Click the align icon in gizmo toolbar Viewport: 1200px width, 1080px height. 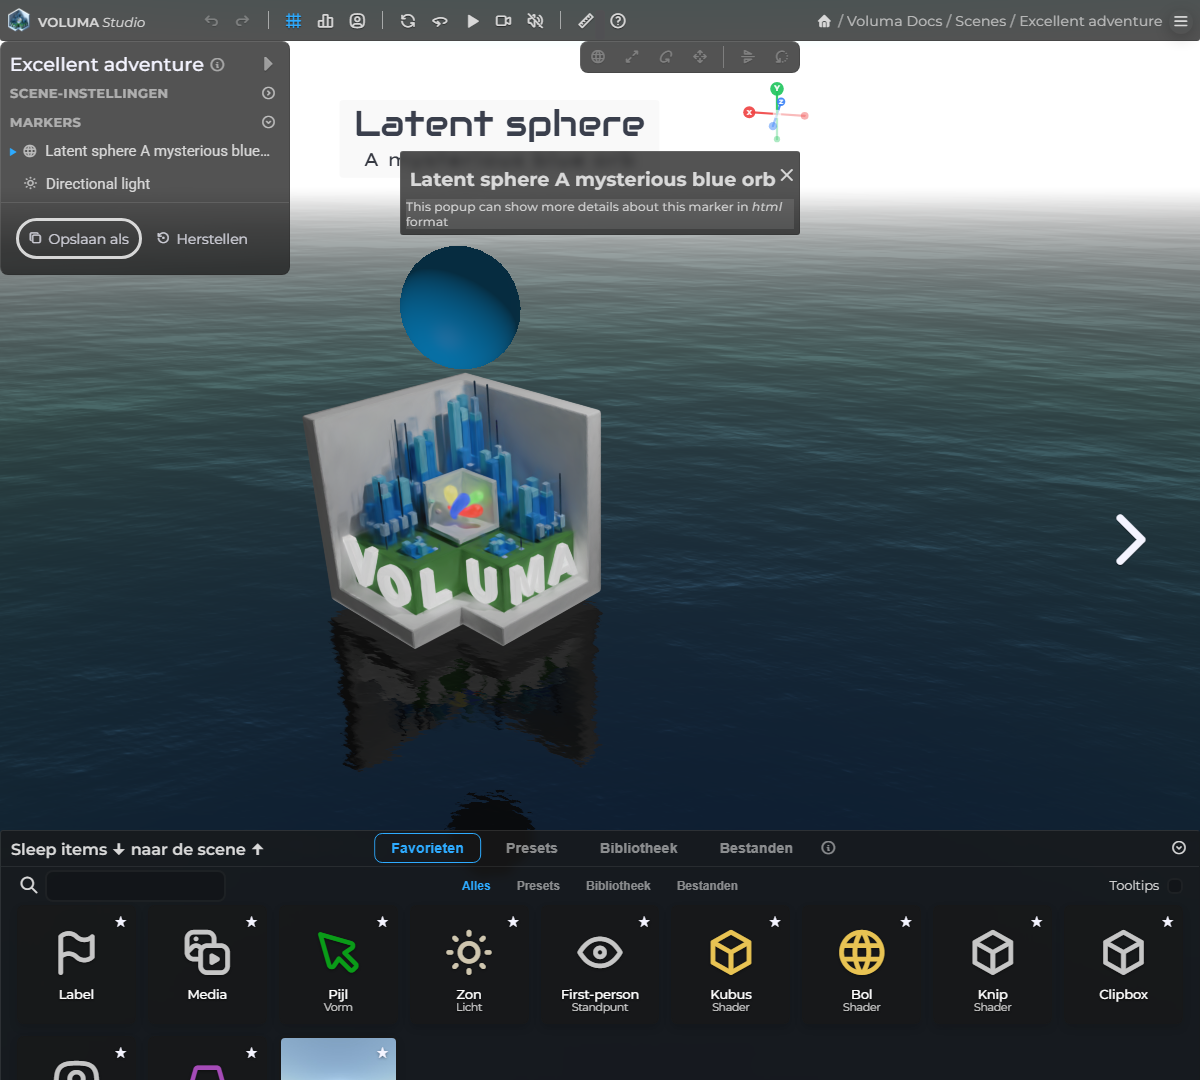748,57
